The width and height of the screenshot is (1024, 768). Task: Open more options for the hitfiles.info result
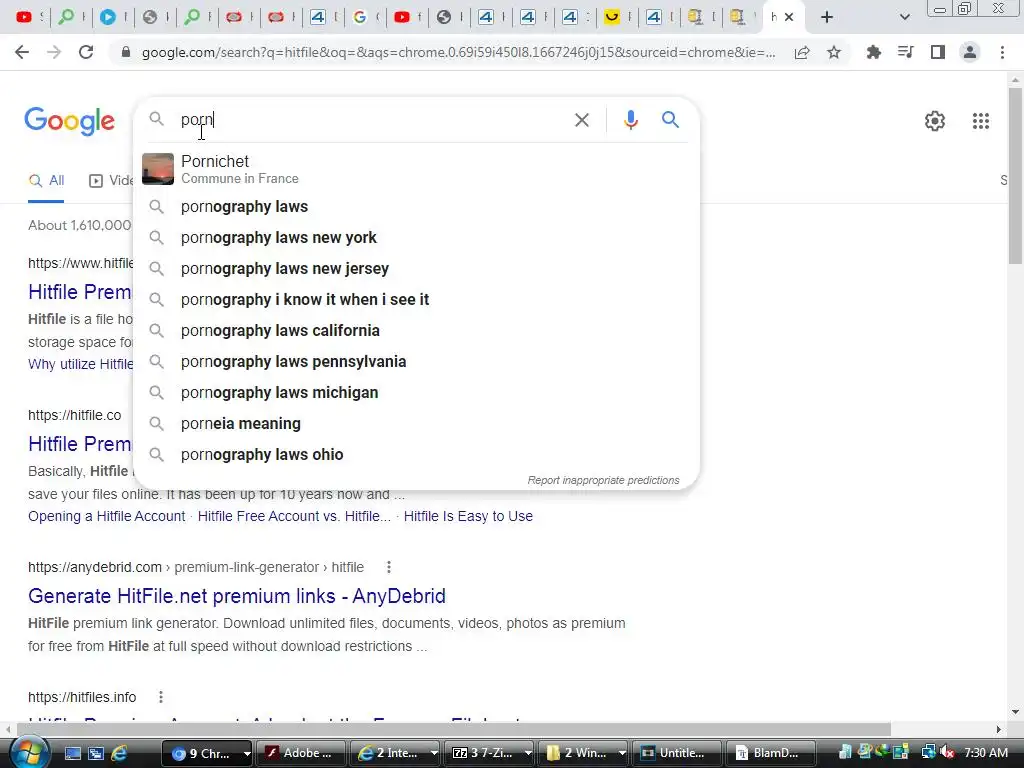click(161, 697)
